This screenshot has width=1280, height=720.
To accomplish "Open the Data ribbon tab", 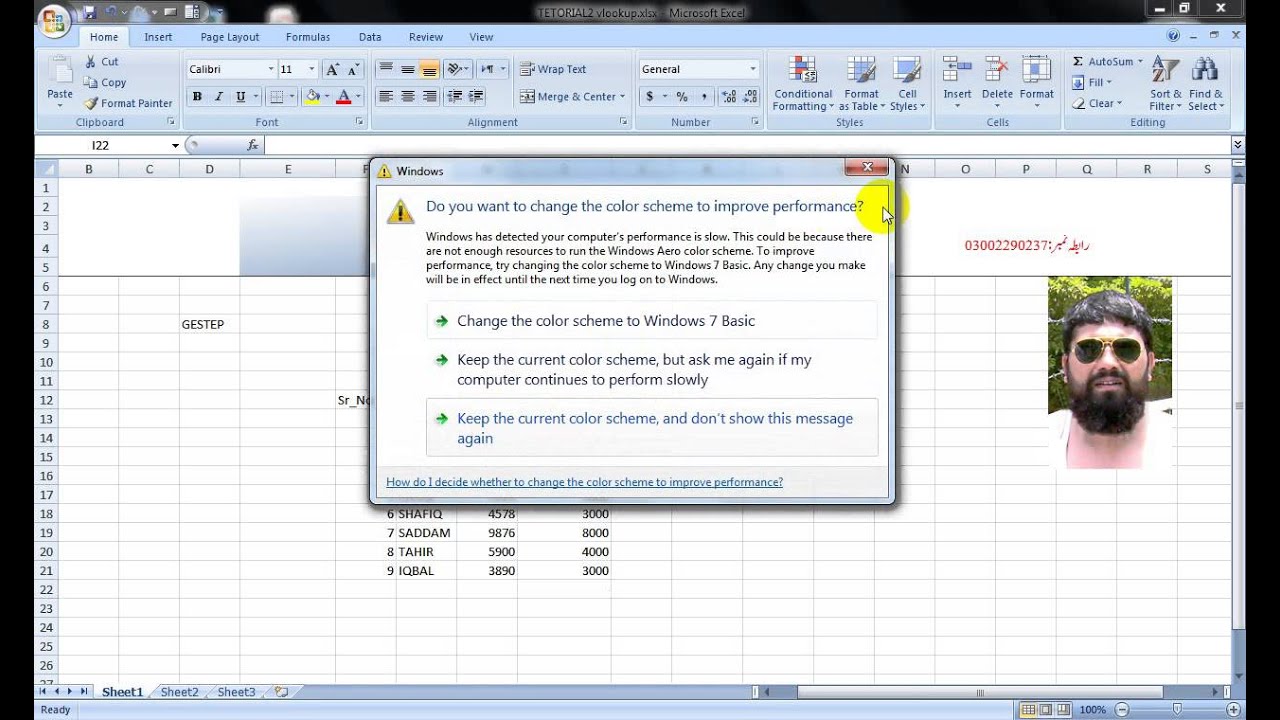I will pyautogui.click(x=370, y=37).
